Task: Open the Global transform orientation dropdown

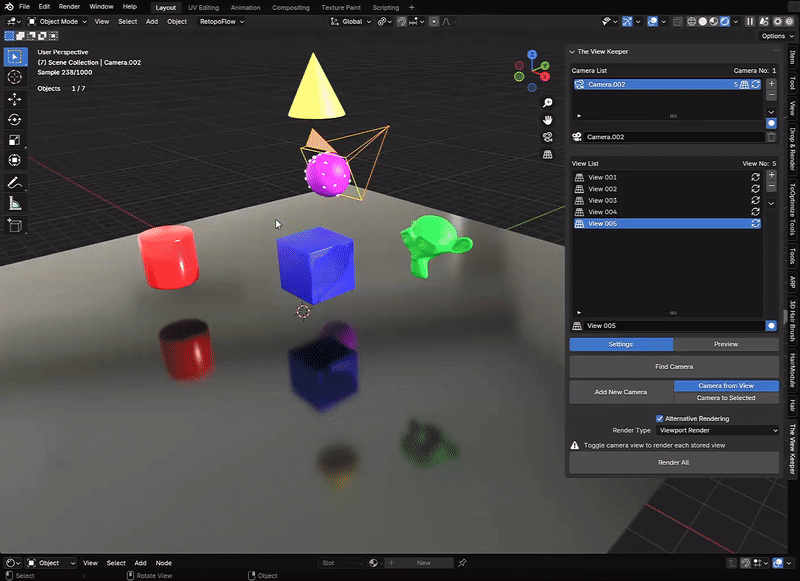Action: pos(351,21)
